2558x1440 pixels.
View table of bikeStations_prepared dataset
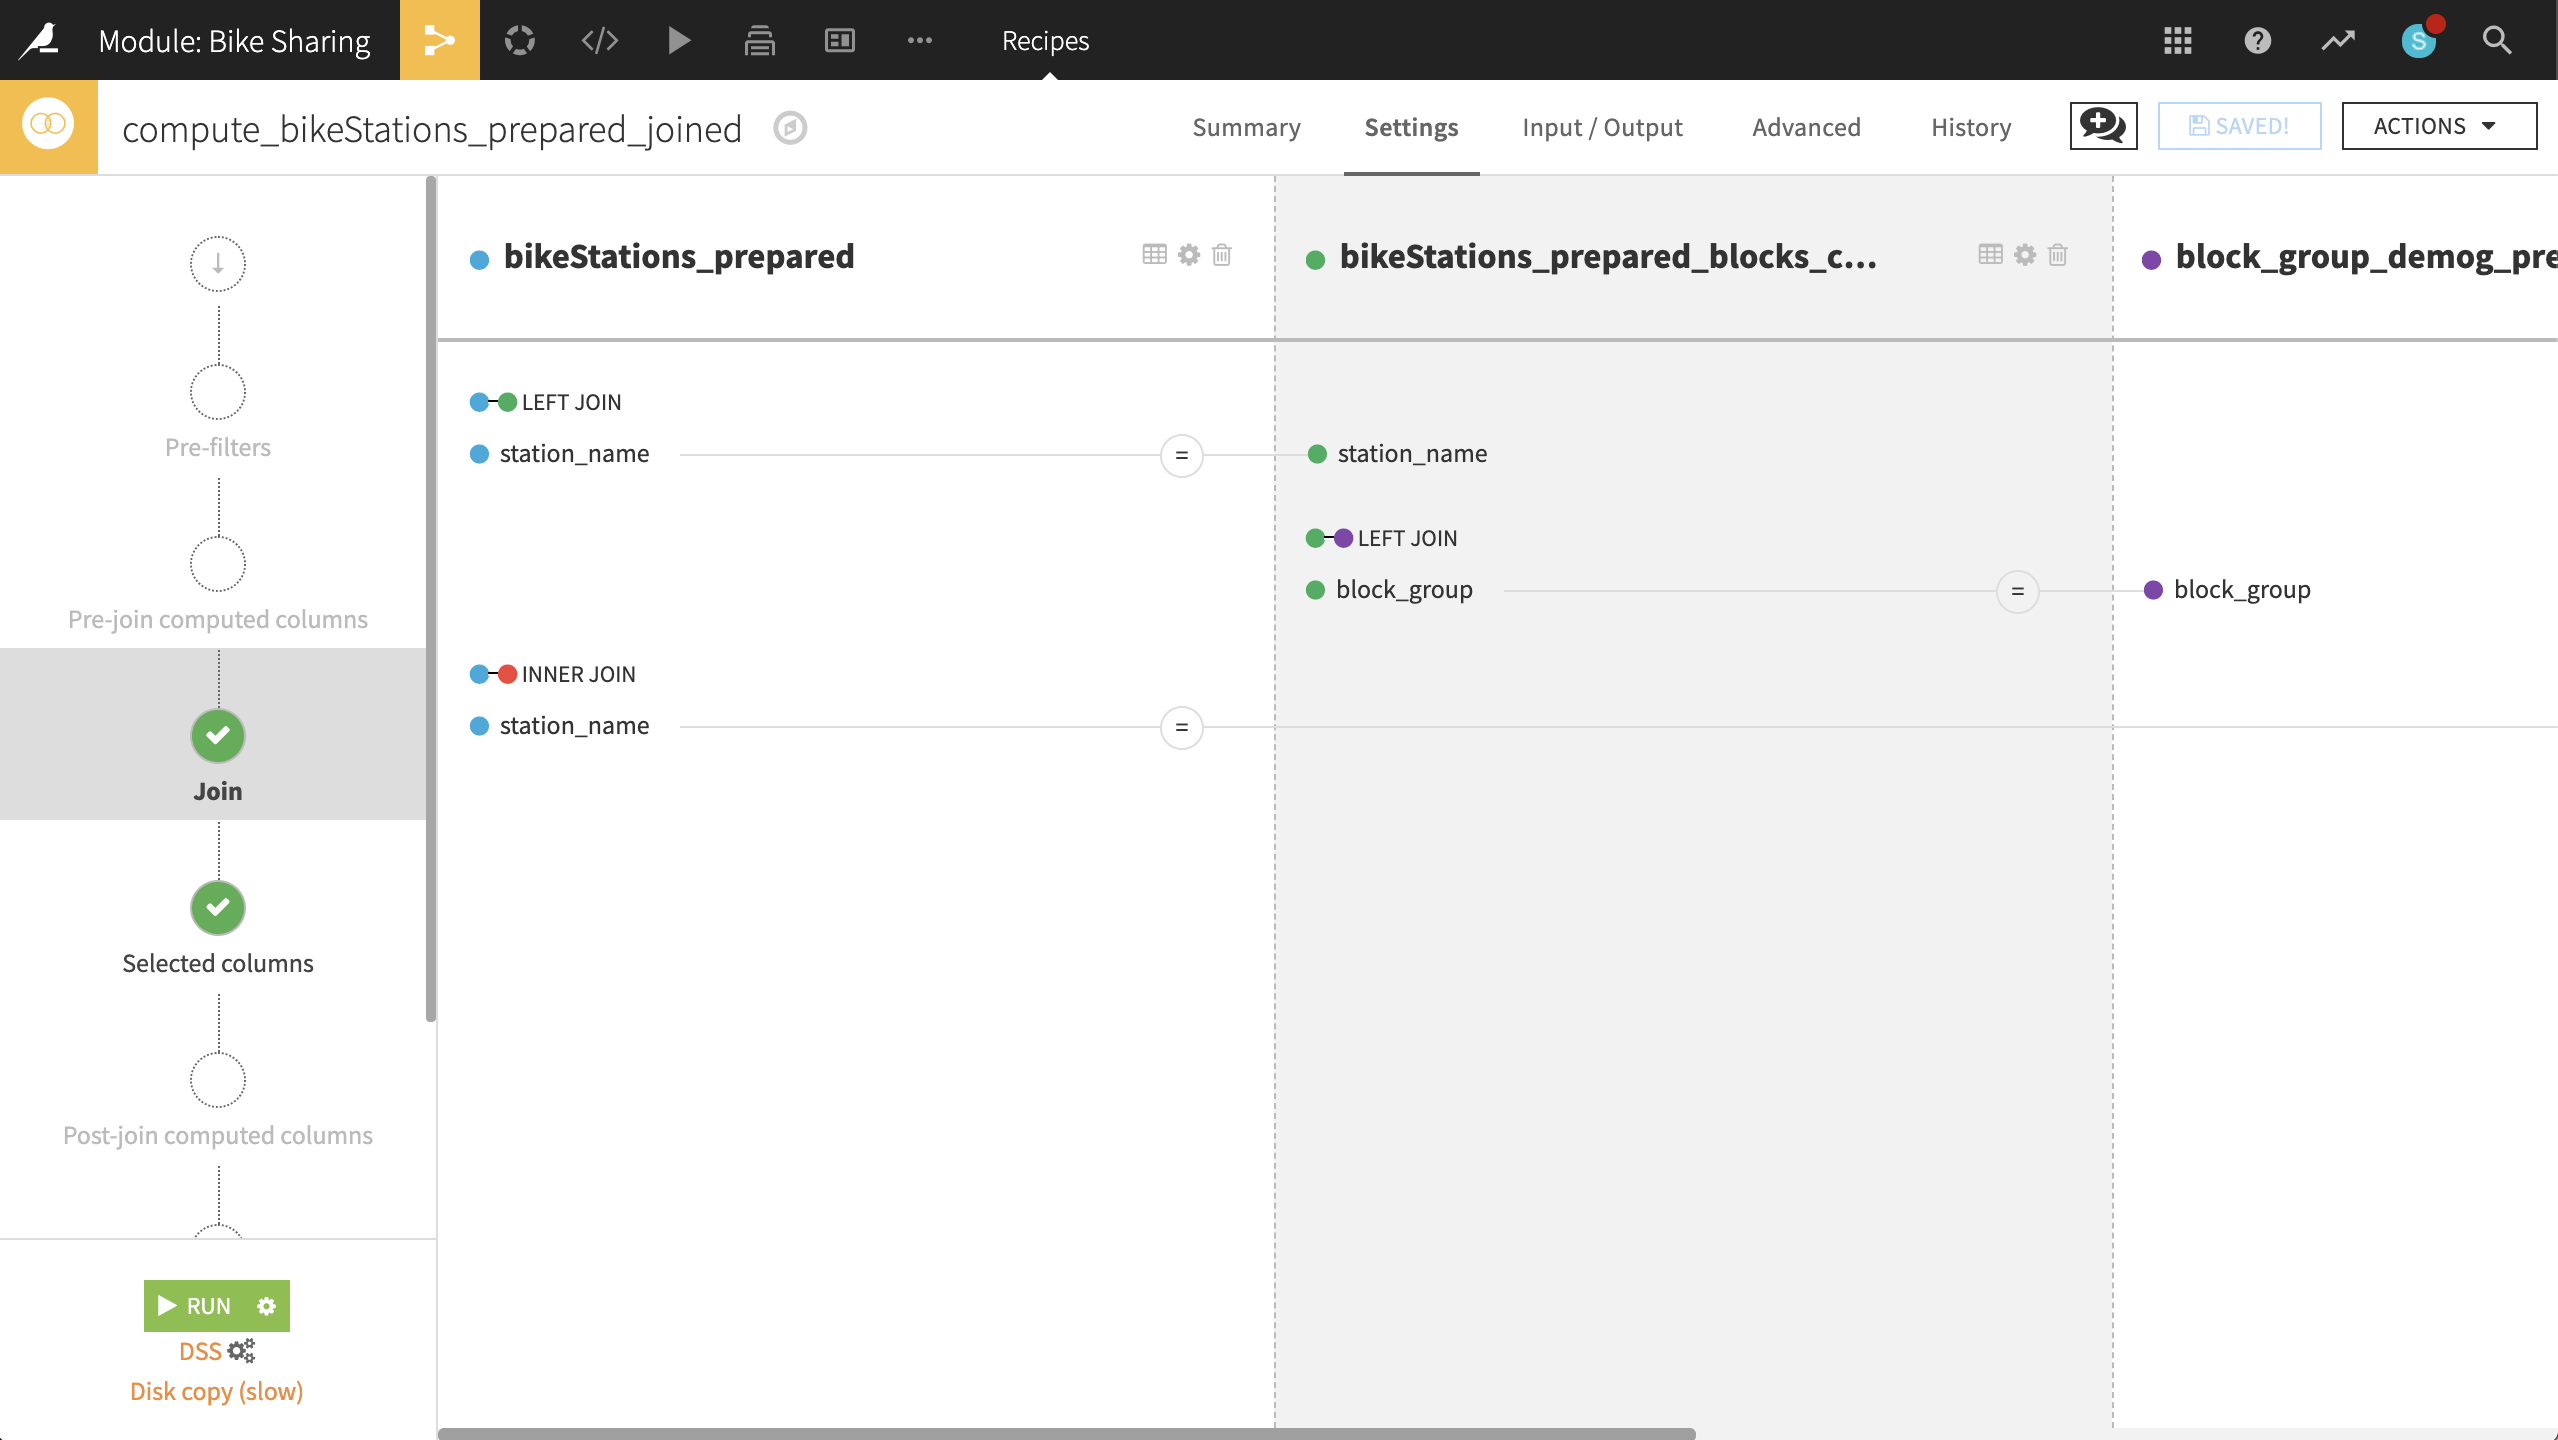[x=1155, y=254]
